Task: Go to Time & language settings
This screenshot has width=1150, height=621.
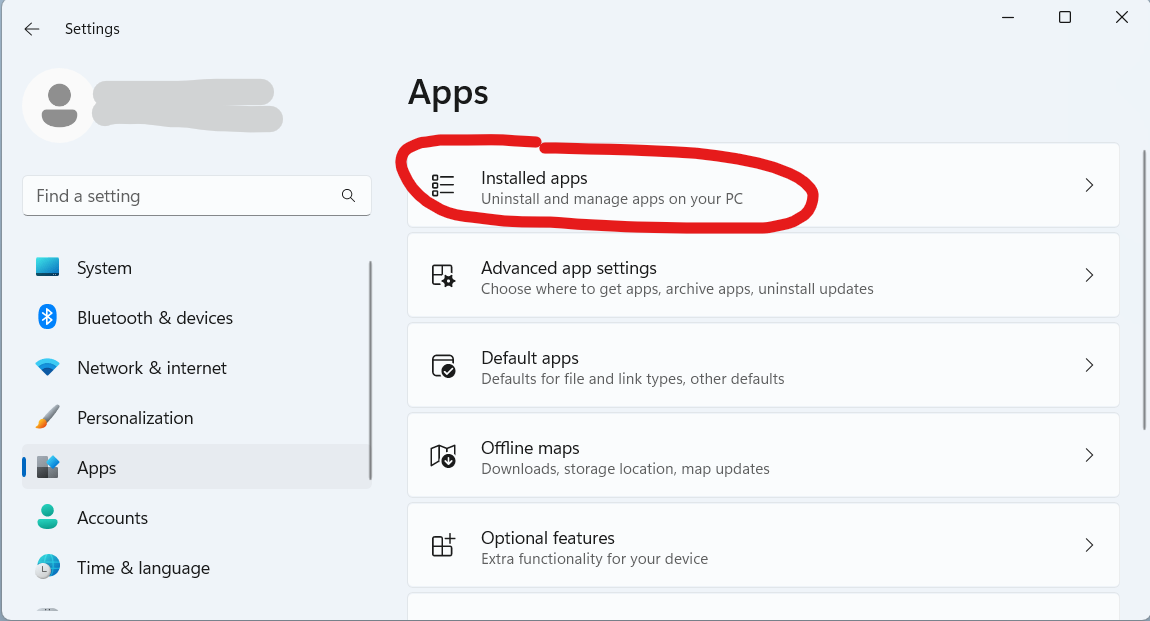Action: pos(143,568)
